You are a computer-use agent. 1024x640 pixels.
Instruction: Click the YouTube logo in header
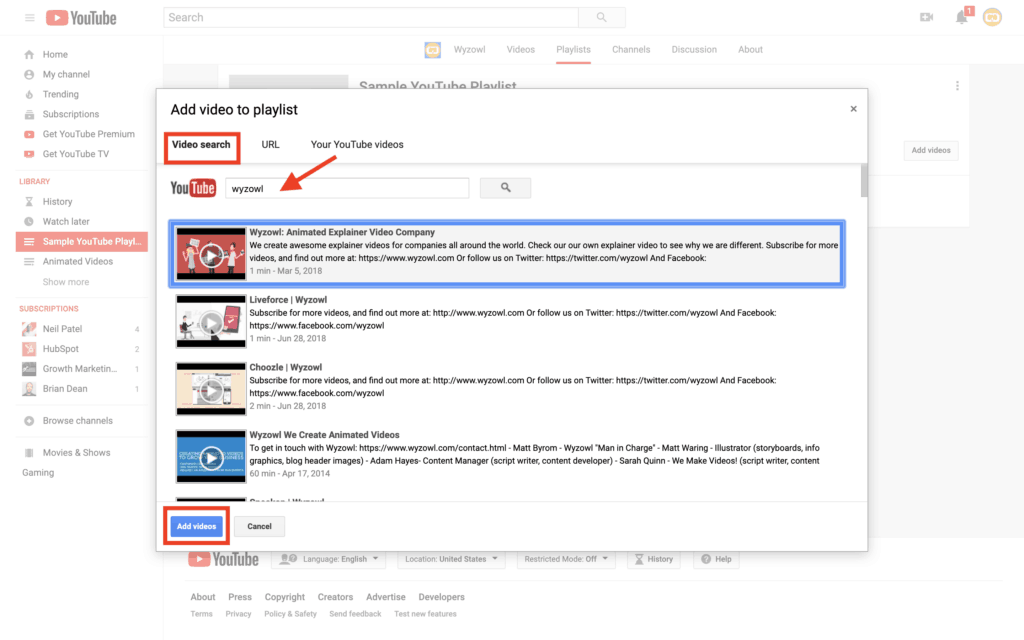pos(81,18)
